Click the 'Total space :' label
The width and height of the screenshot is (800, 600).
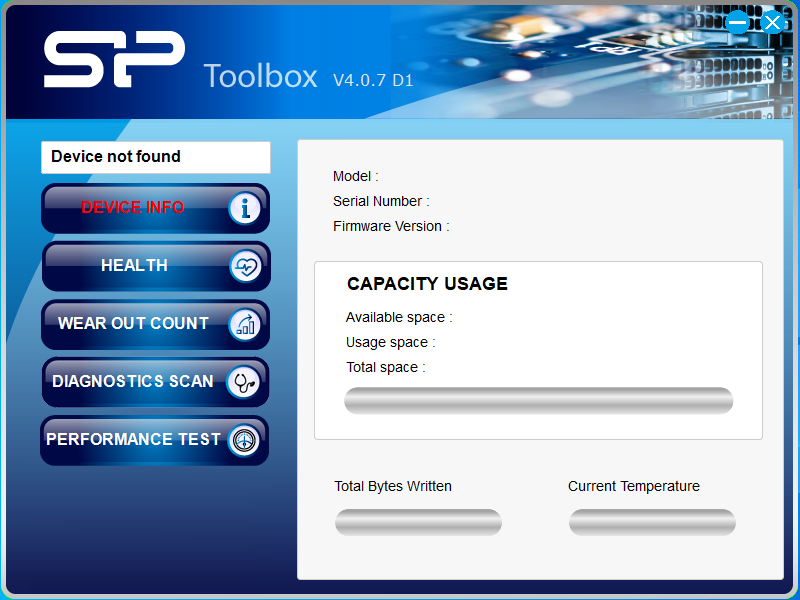[386, 367]
